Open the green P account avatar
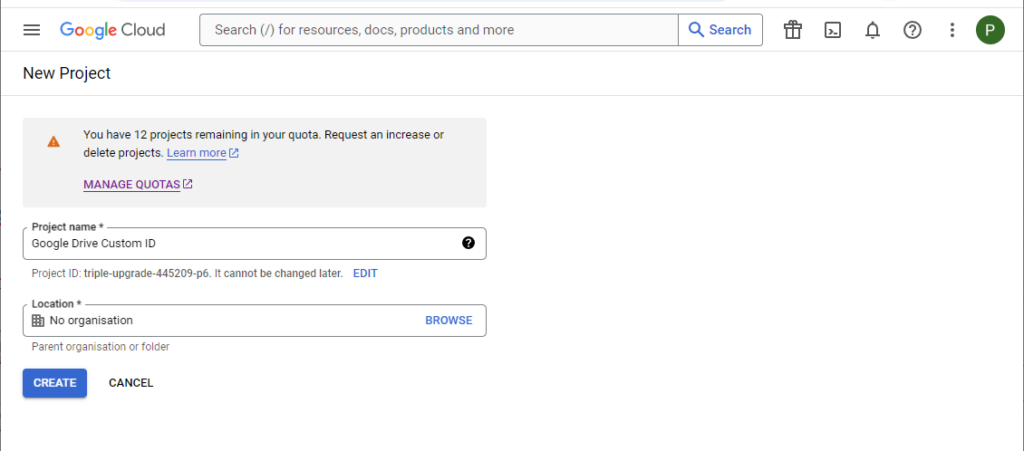 [x=990, y=30]
